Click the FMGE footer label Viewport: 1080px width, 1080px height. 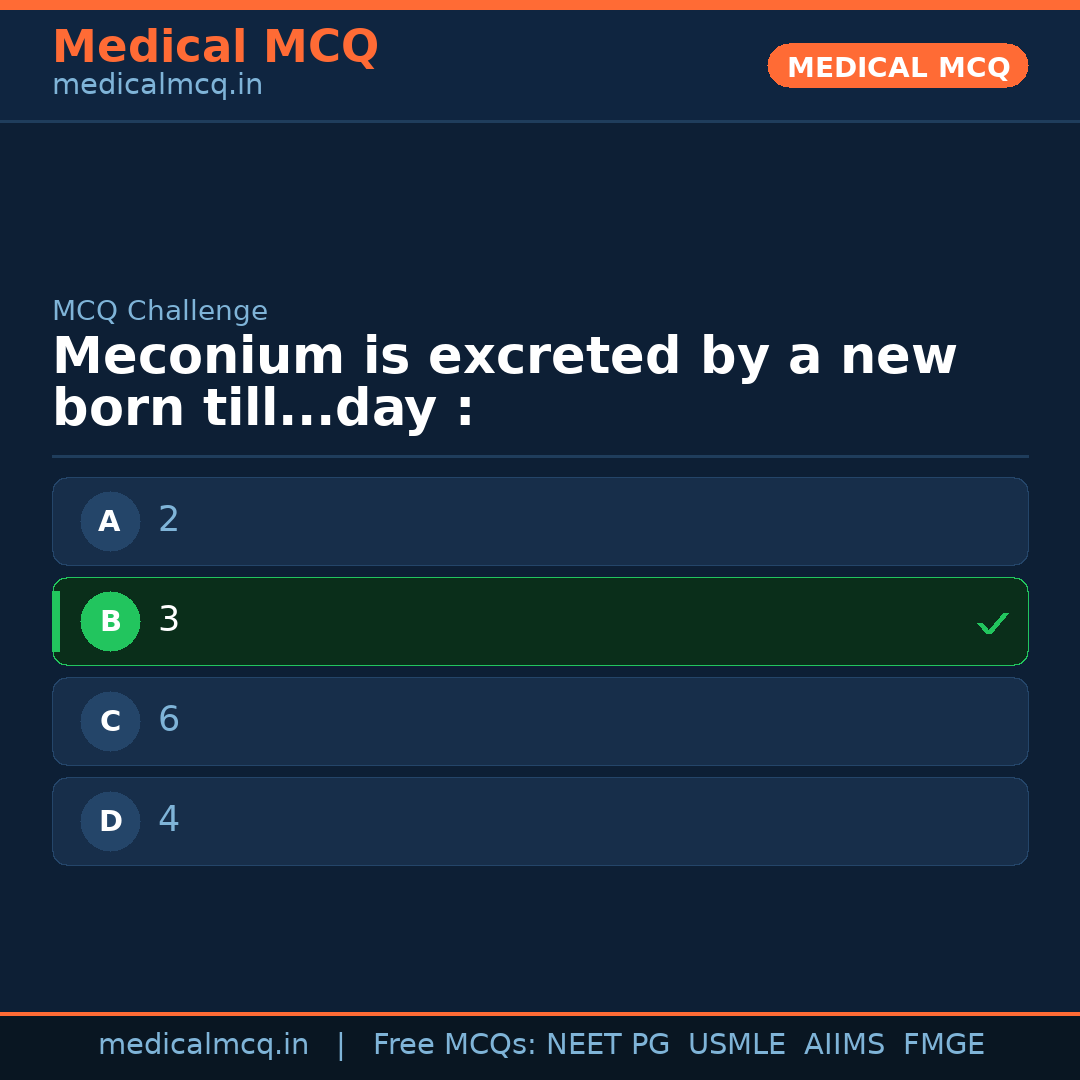point(943,1043)
